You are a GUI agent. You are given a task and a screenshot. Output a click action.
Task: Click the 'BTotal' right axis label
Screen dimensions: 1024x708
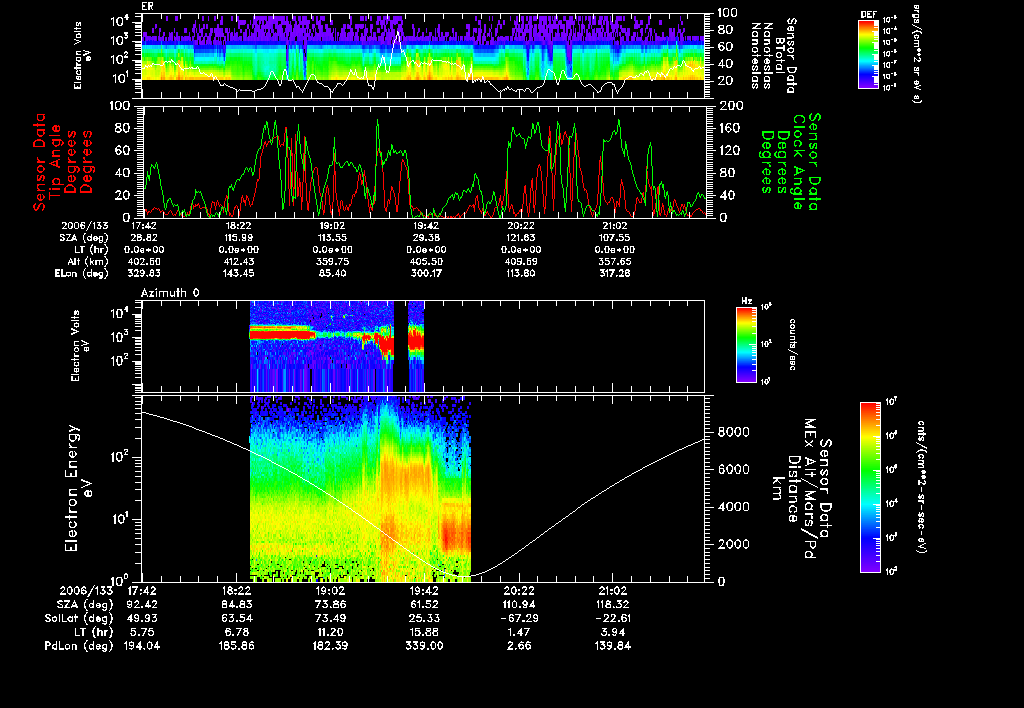point(779,55)
